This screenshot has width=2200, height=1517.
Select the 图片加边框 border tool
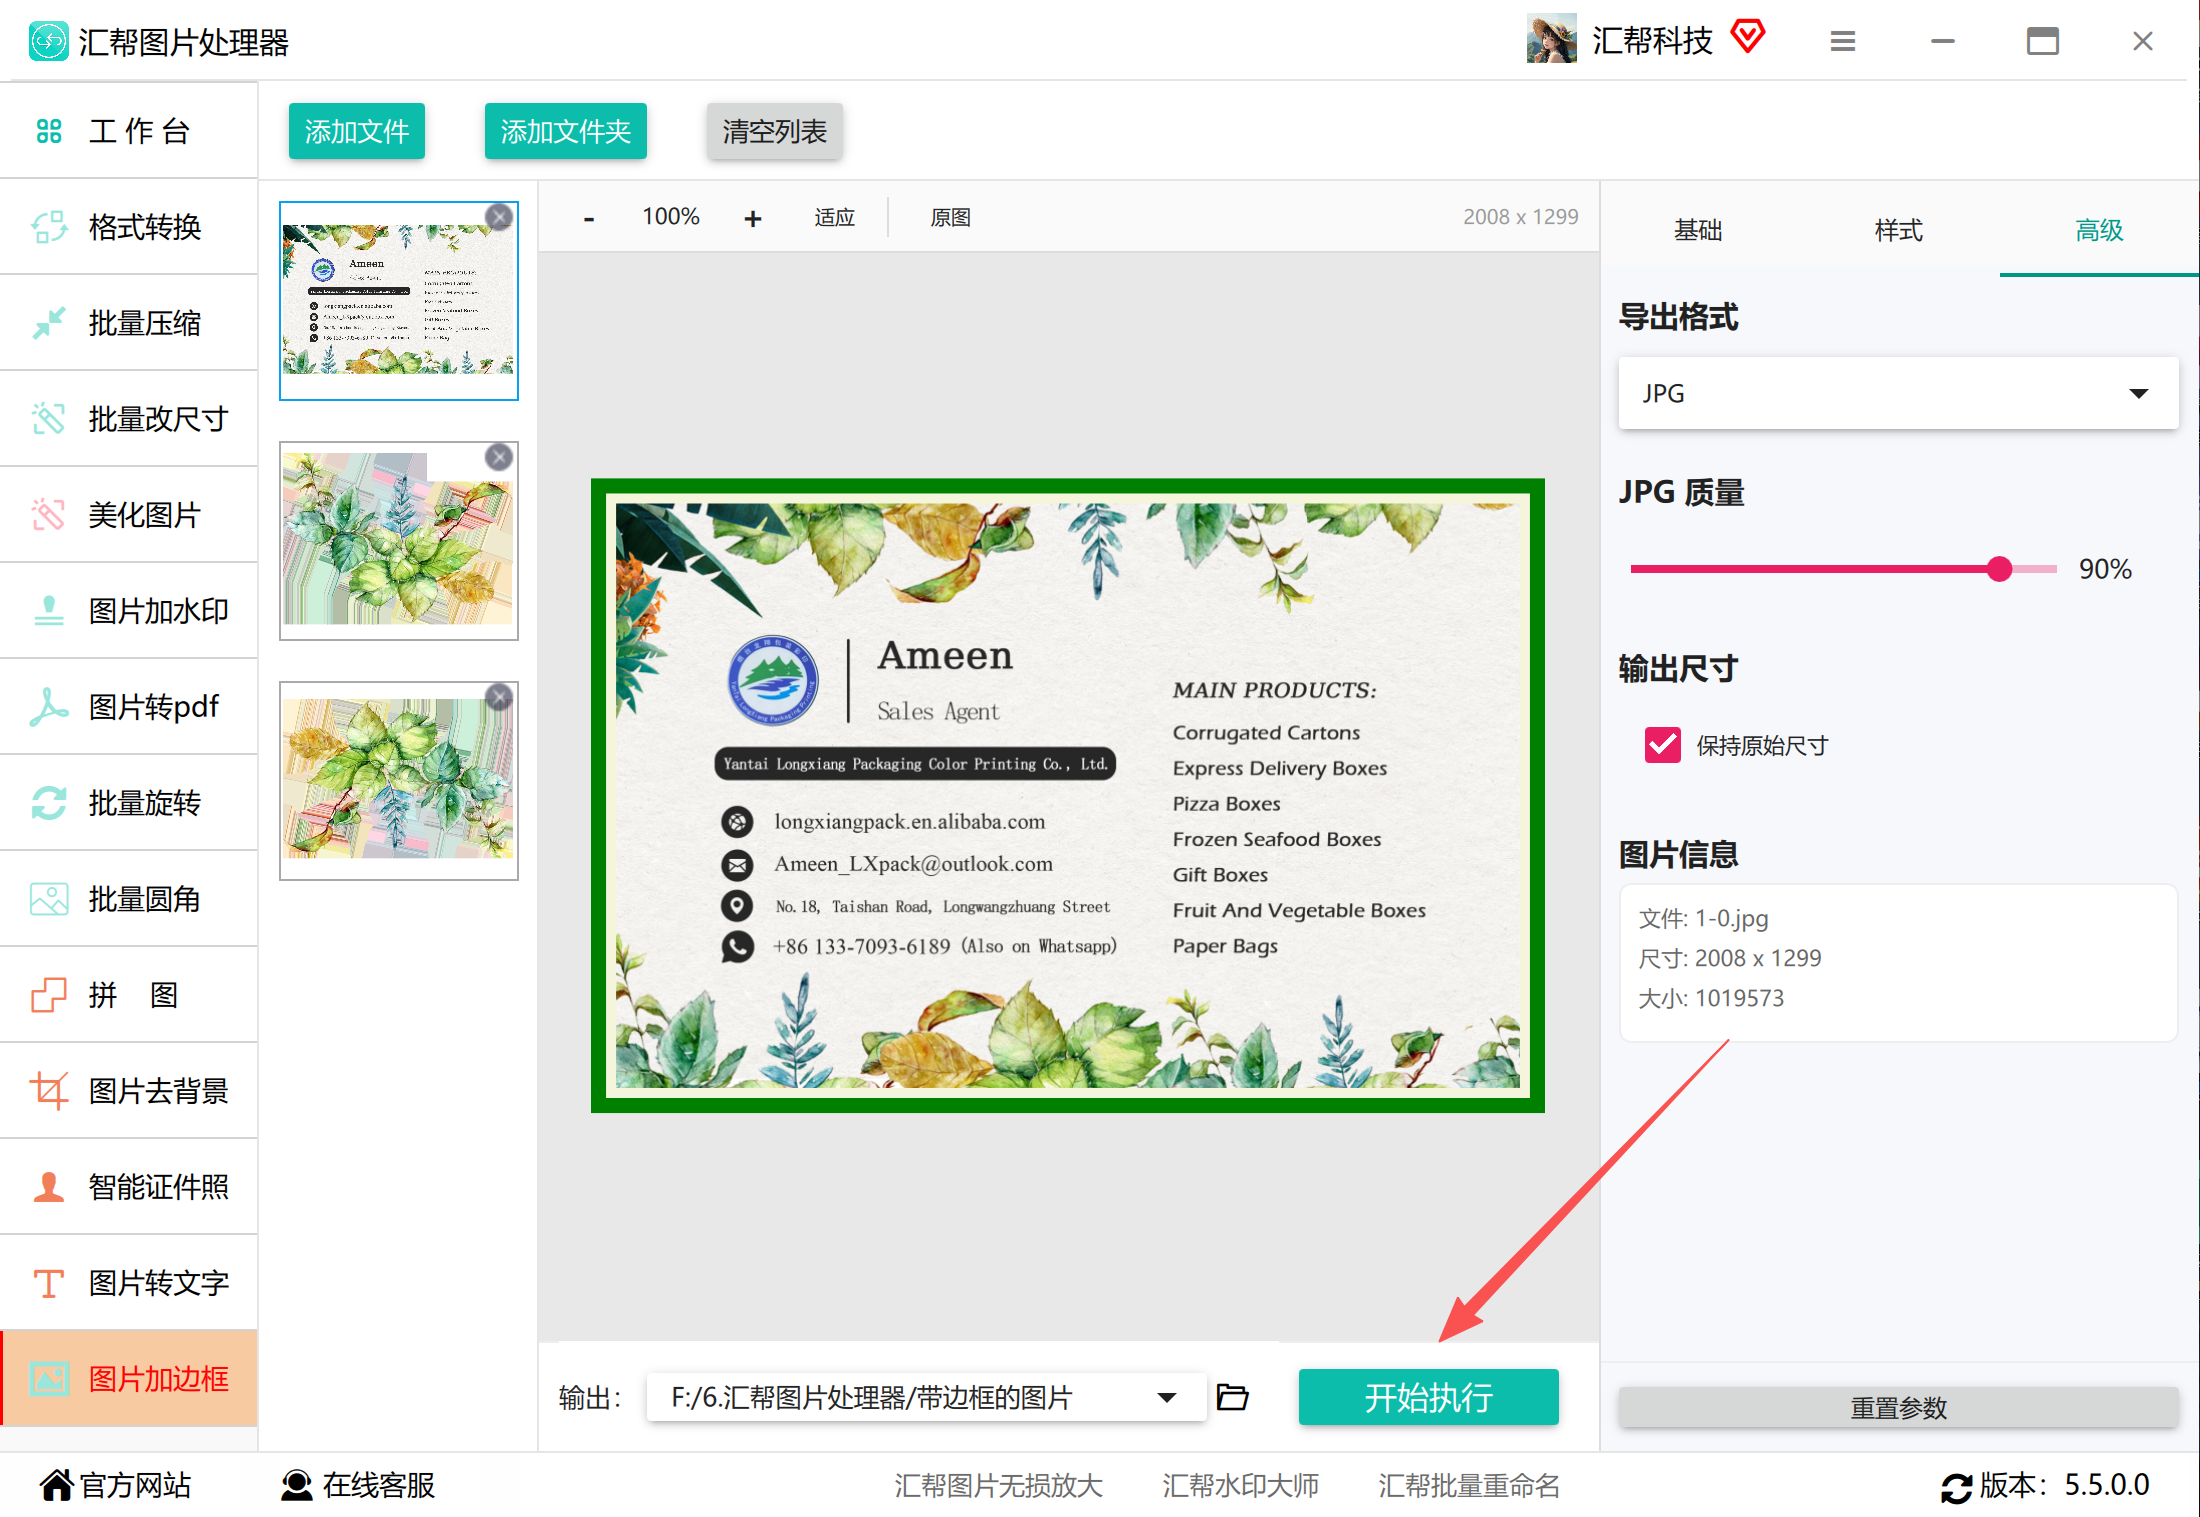pyautogui.click(x=129, y=1379)
